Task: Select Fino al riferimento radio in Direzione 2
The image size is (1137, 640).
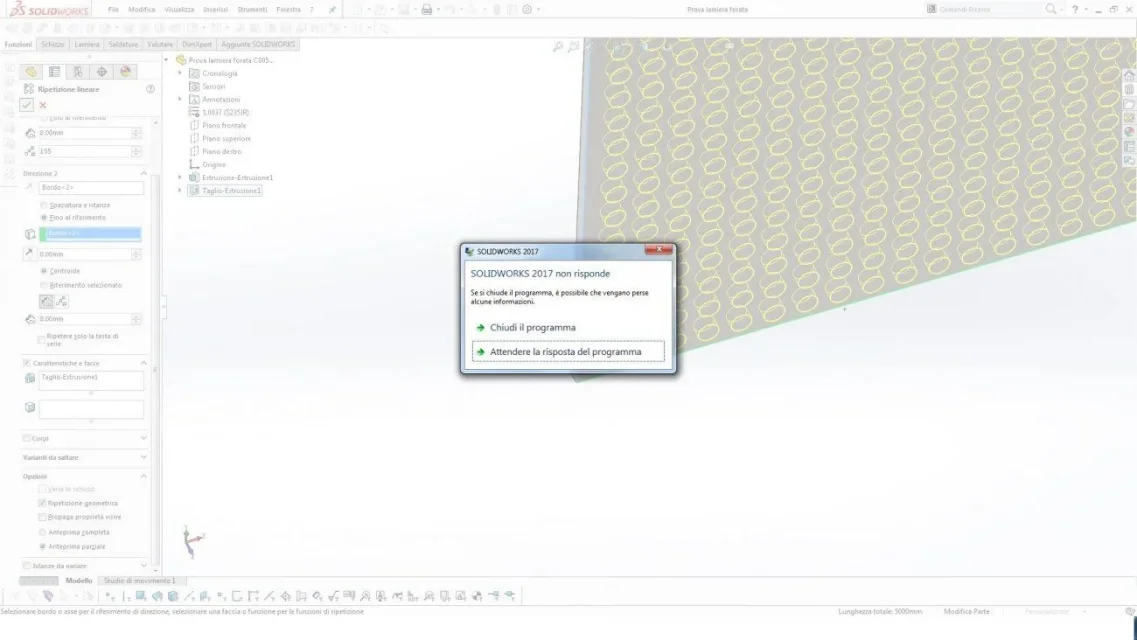Action: (x=44, y=217)
